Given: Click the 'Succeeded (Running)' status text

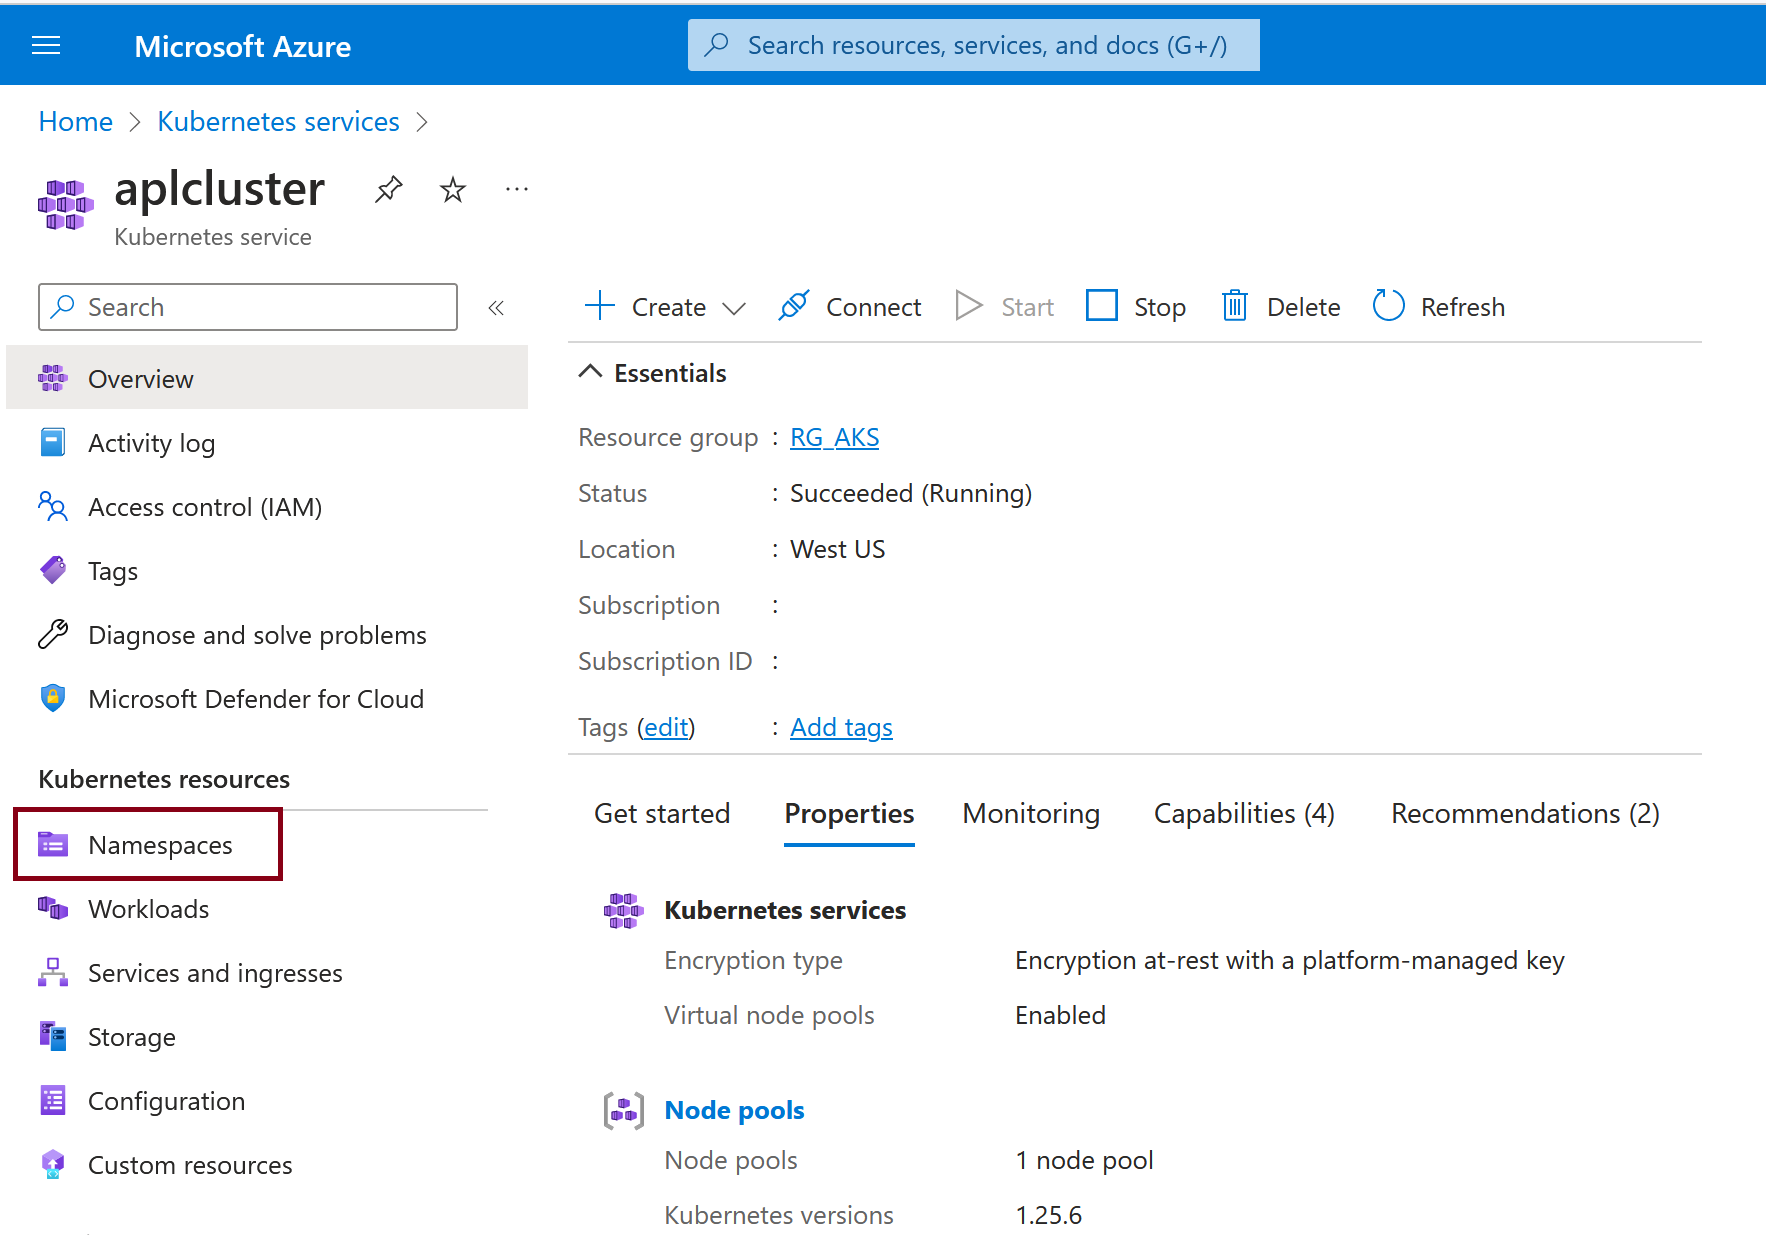Looking at the screenshot, I should tap(911, 493).
